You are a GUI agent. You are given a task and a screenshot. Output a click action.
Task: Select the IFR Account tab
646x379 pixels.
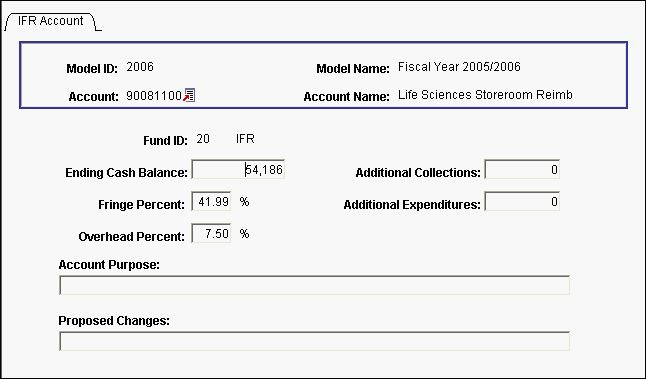pyautogui.click(x=51, y=21)
